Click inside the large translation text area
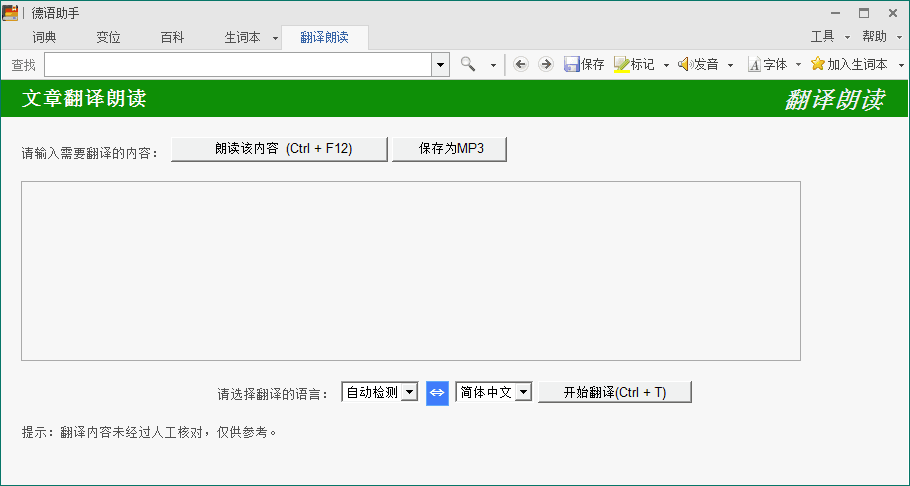The image size is (910, 486). 410,270
